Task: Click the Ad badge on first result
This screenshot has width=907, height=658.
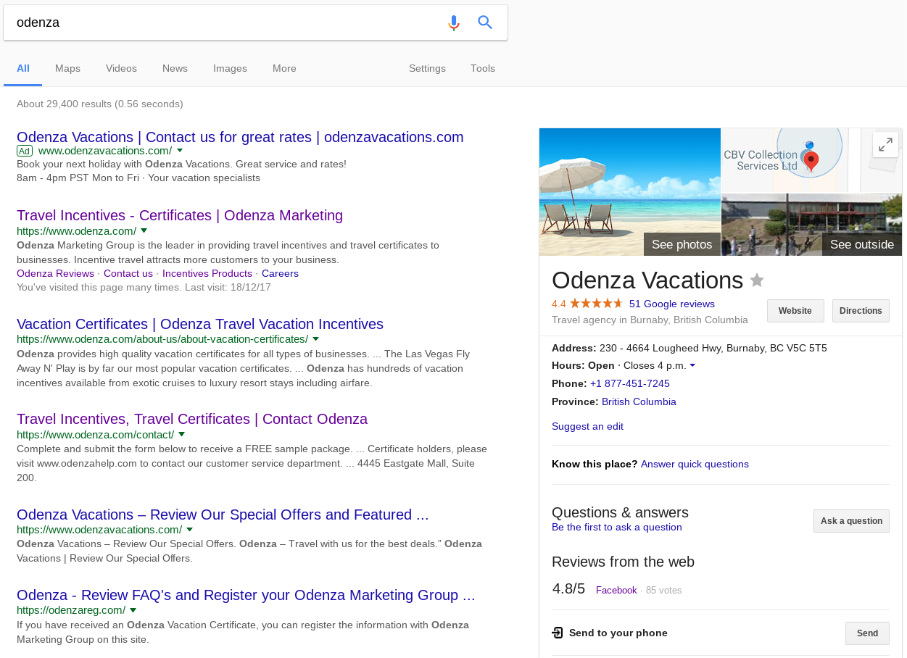Action: click(x=24, y=151)
